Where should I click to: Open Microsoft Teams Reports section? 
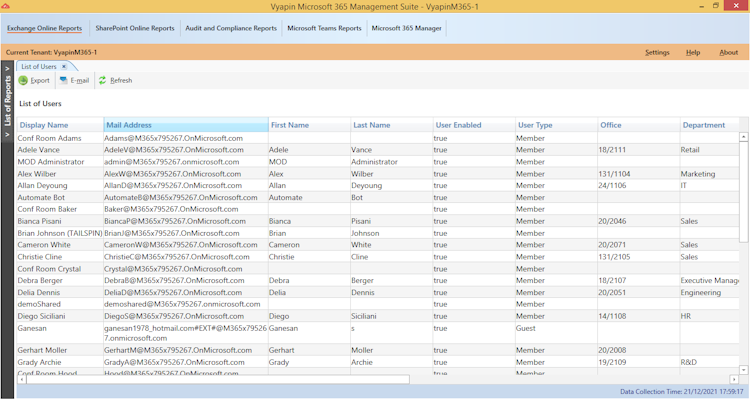[324, 28]
